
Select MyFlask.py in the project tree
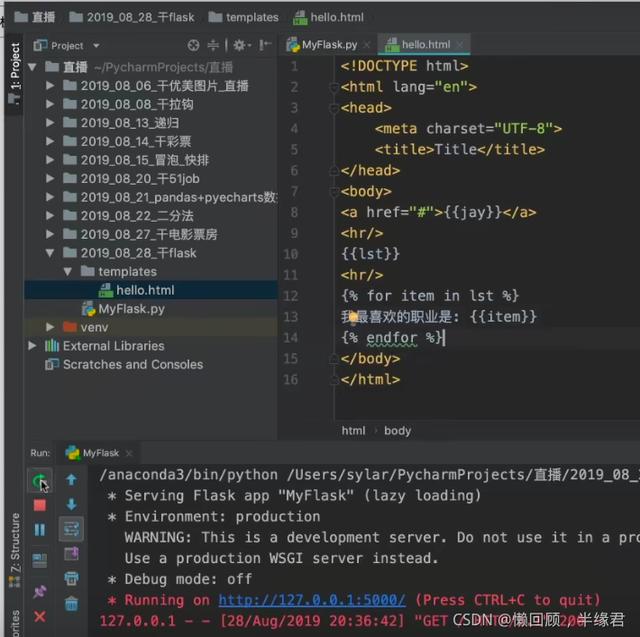click(151, 309)
